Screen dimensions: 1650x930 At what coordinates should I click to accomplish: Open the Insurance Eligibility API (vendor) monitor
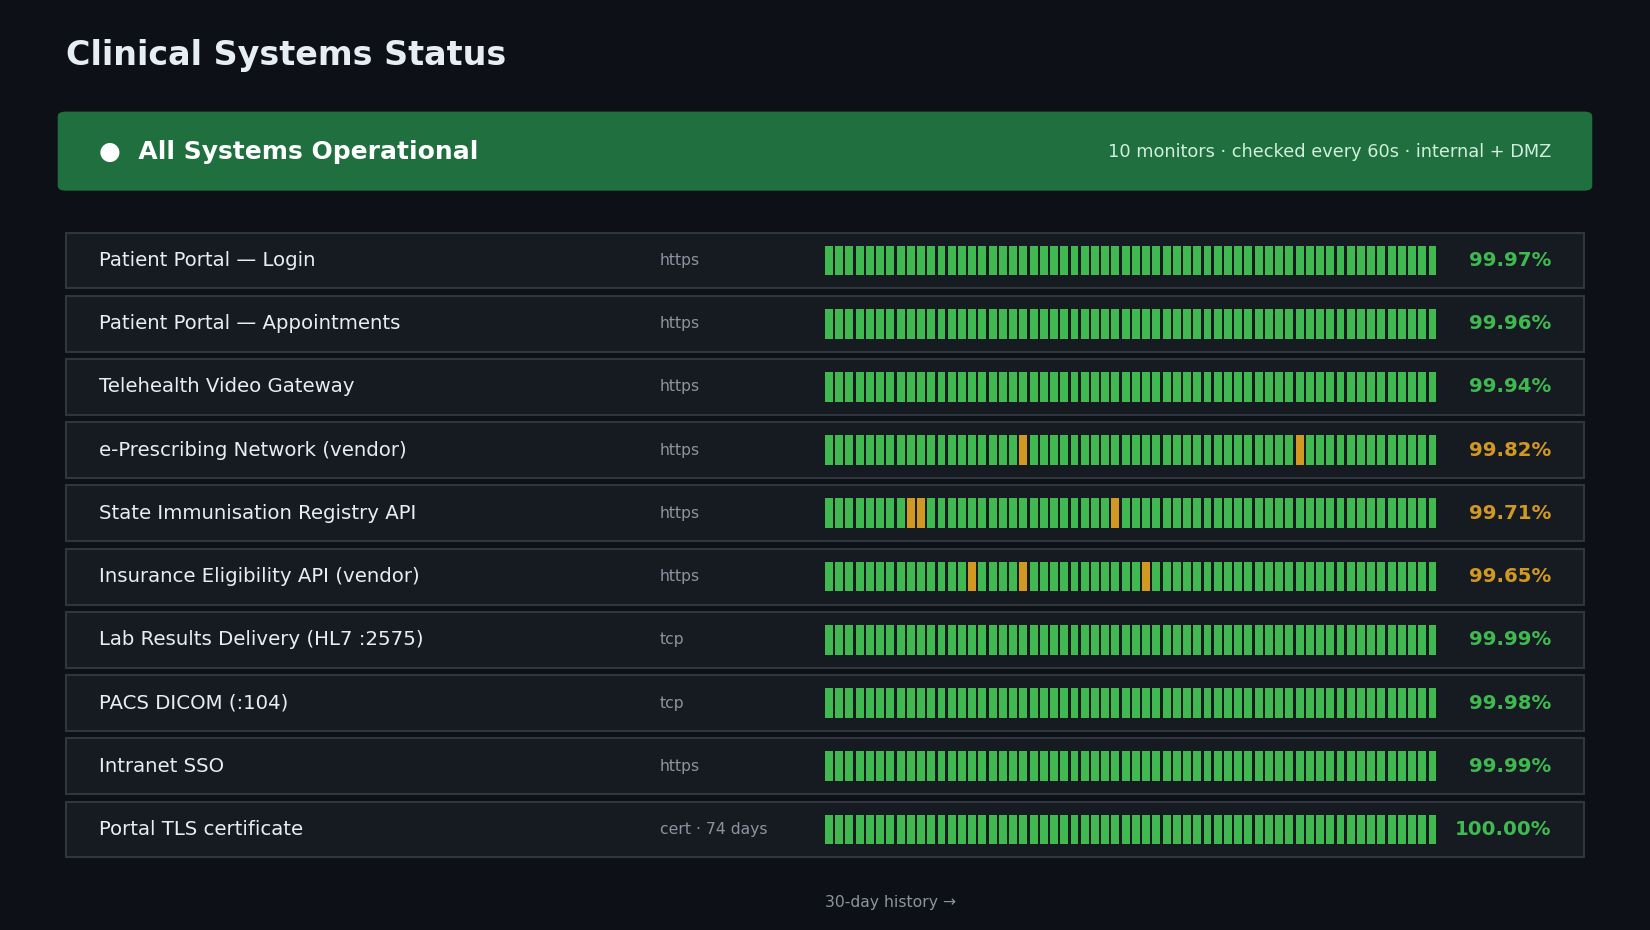[825, 576]
